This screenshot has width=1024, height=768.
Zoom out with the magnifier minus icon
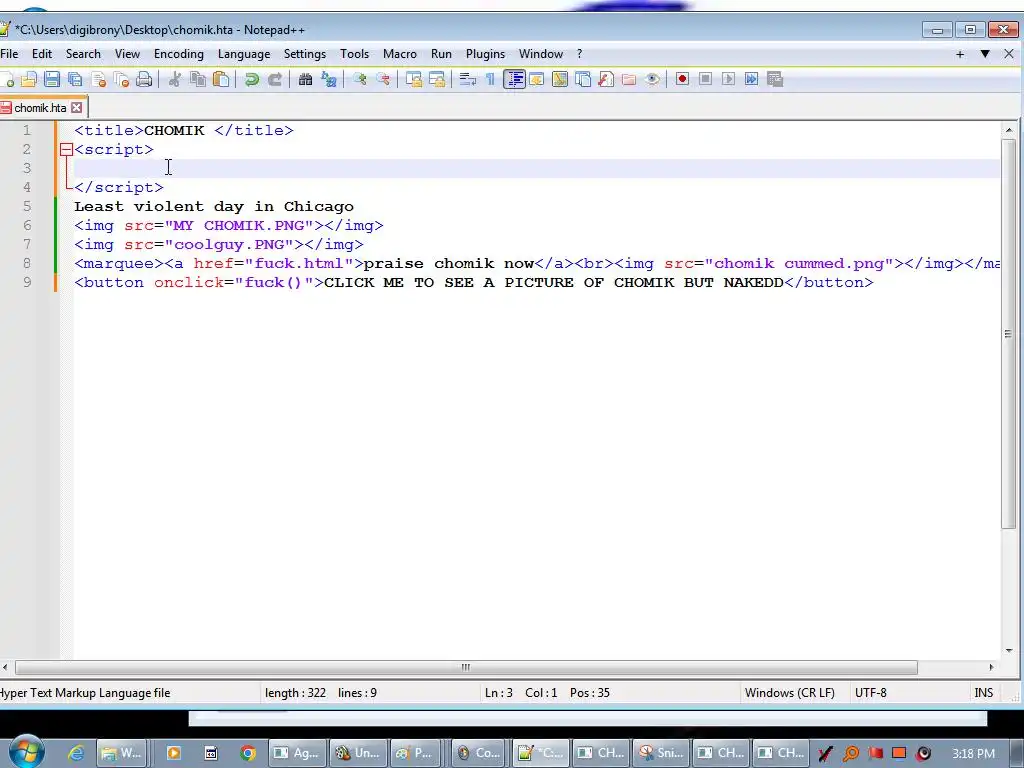383,79
